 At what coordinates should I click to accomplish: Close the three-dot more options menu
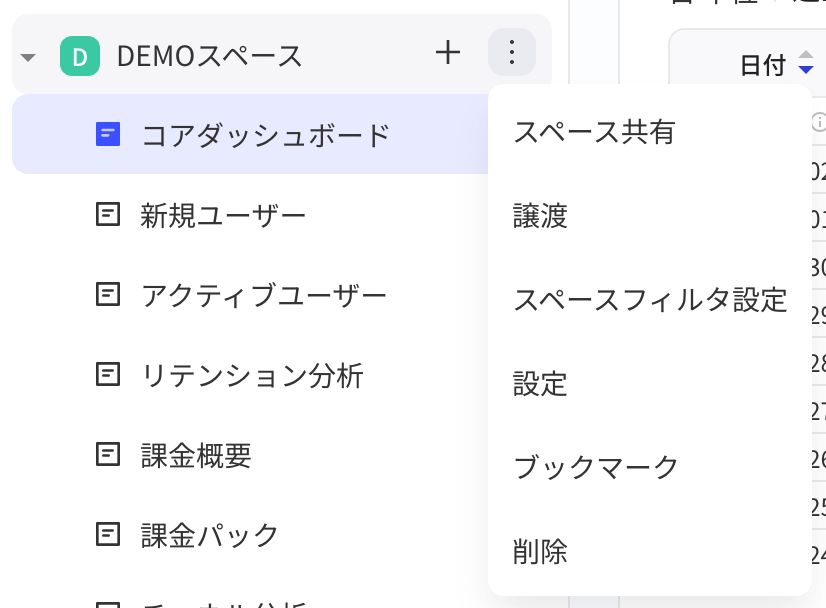point(512,52)
